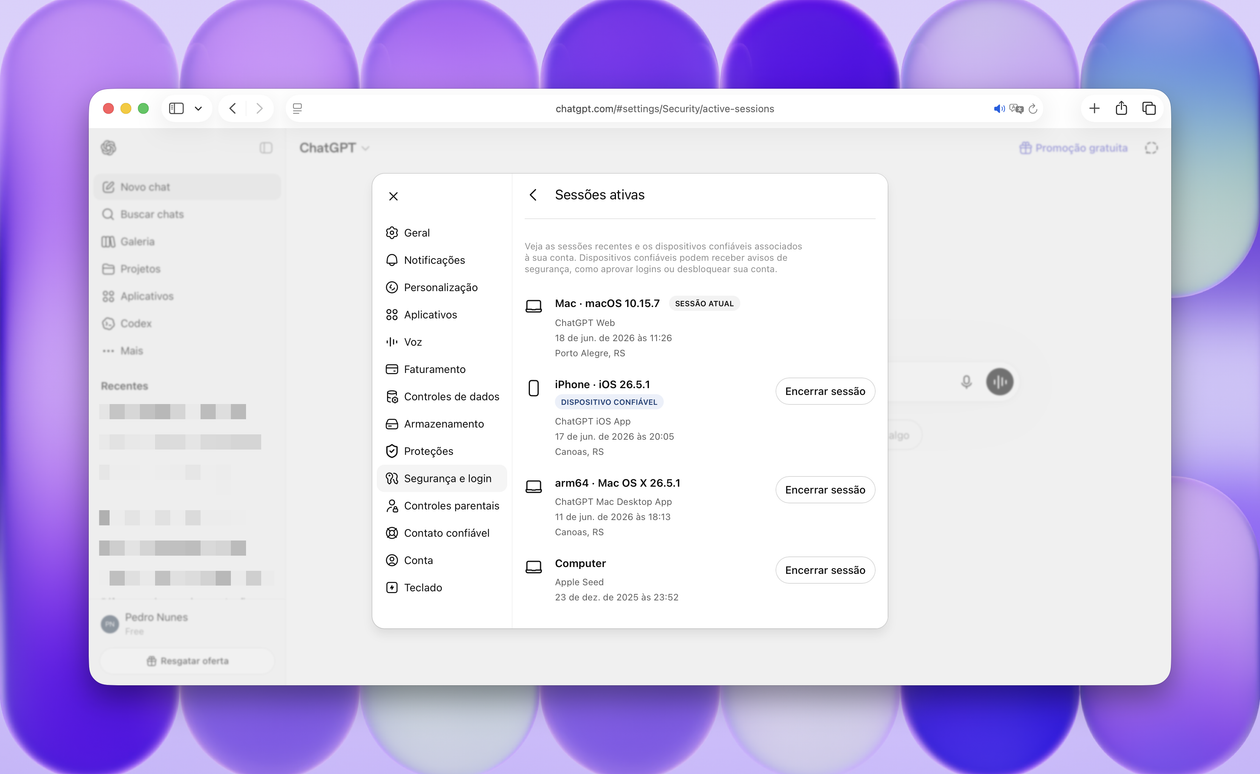Click the Resgatar oferta button
Viewport: 1260px width, 774px height.
187,661
